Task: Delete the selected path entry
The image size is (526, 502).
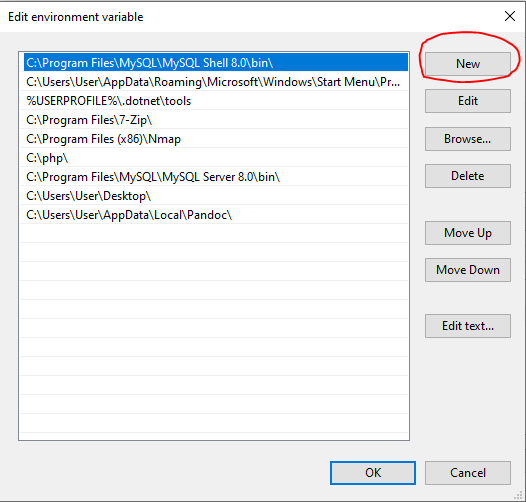Action: (x=468, y=176)
